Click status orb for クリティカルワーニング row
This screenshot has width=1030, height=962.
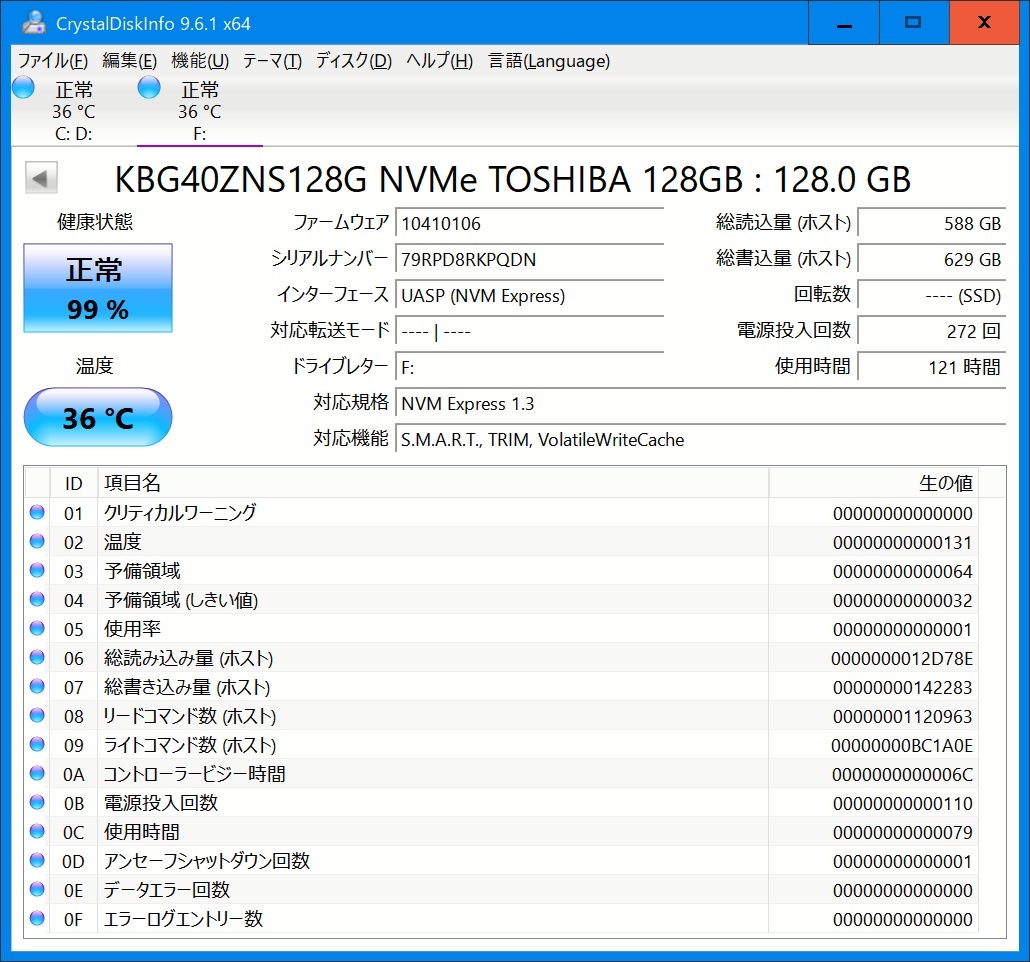point(38,513)
